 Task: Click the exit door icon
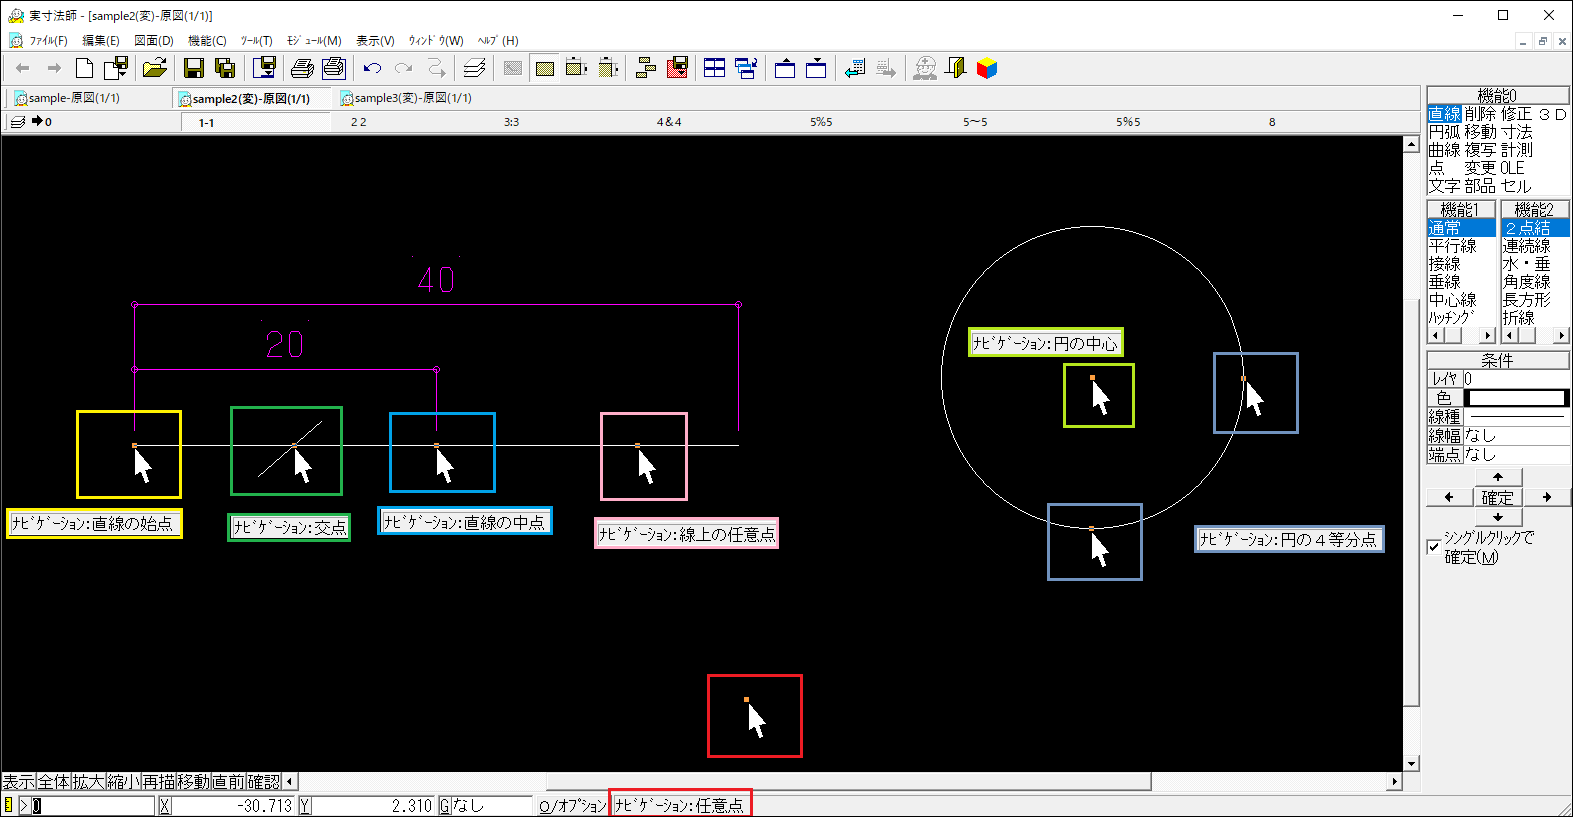(956, 68)
